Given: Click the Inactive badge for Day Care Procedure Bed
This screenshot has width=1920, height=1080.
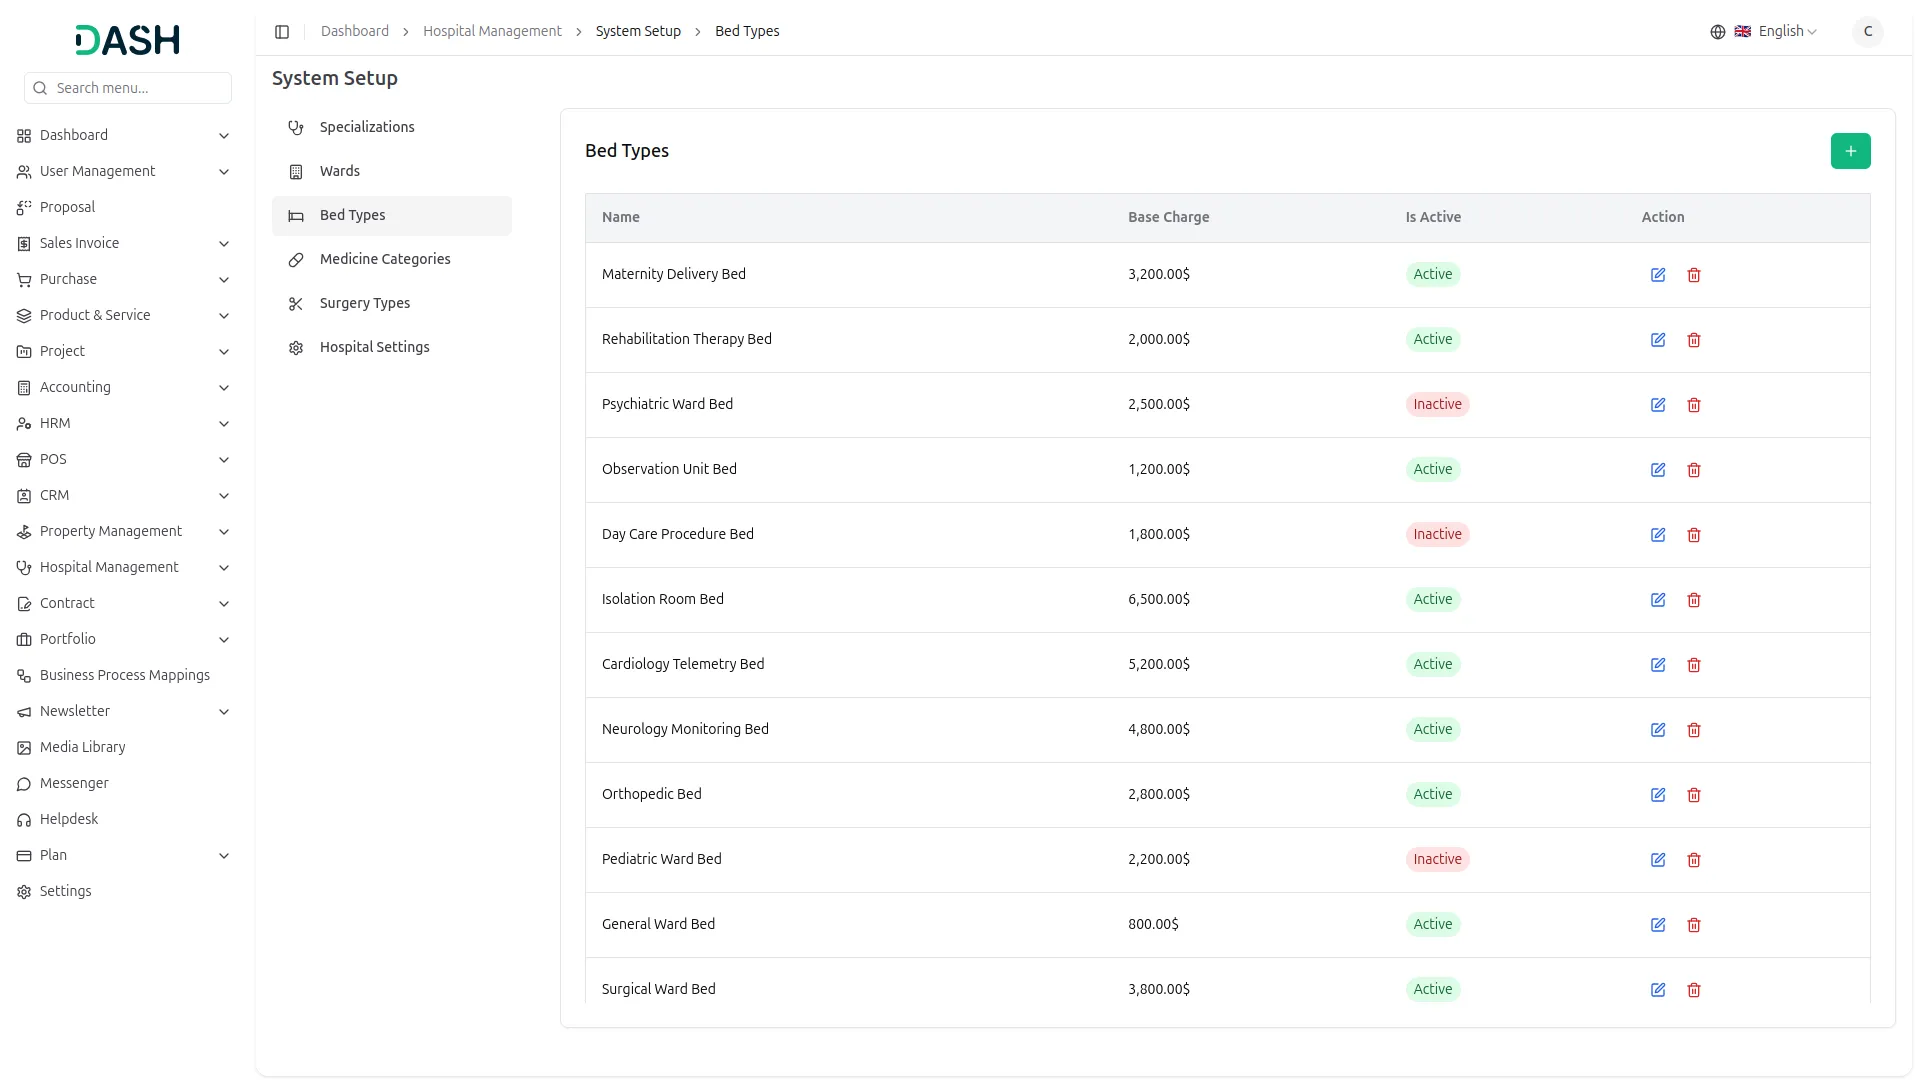Looking at the screenshot, I should coord(1436,534).
